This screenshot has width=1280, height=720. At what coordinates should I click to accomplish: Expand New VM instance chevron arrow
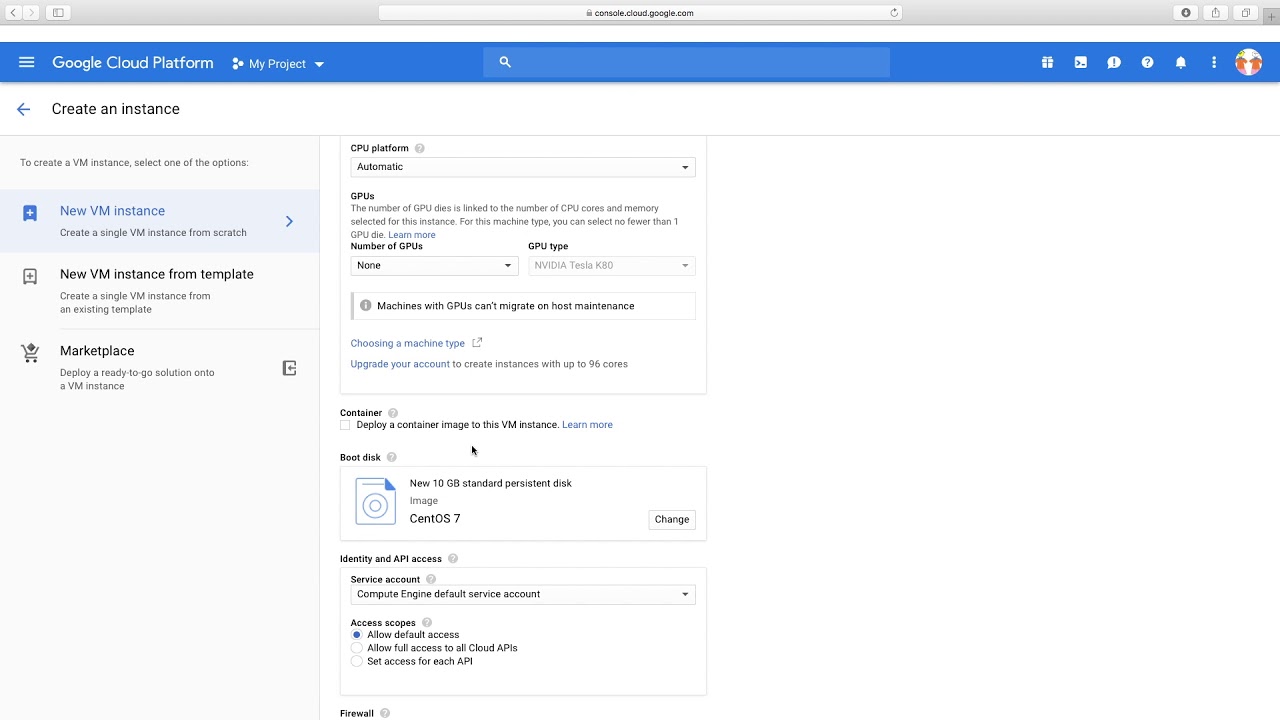point(289,221)
